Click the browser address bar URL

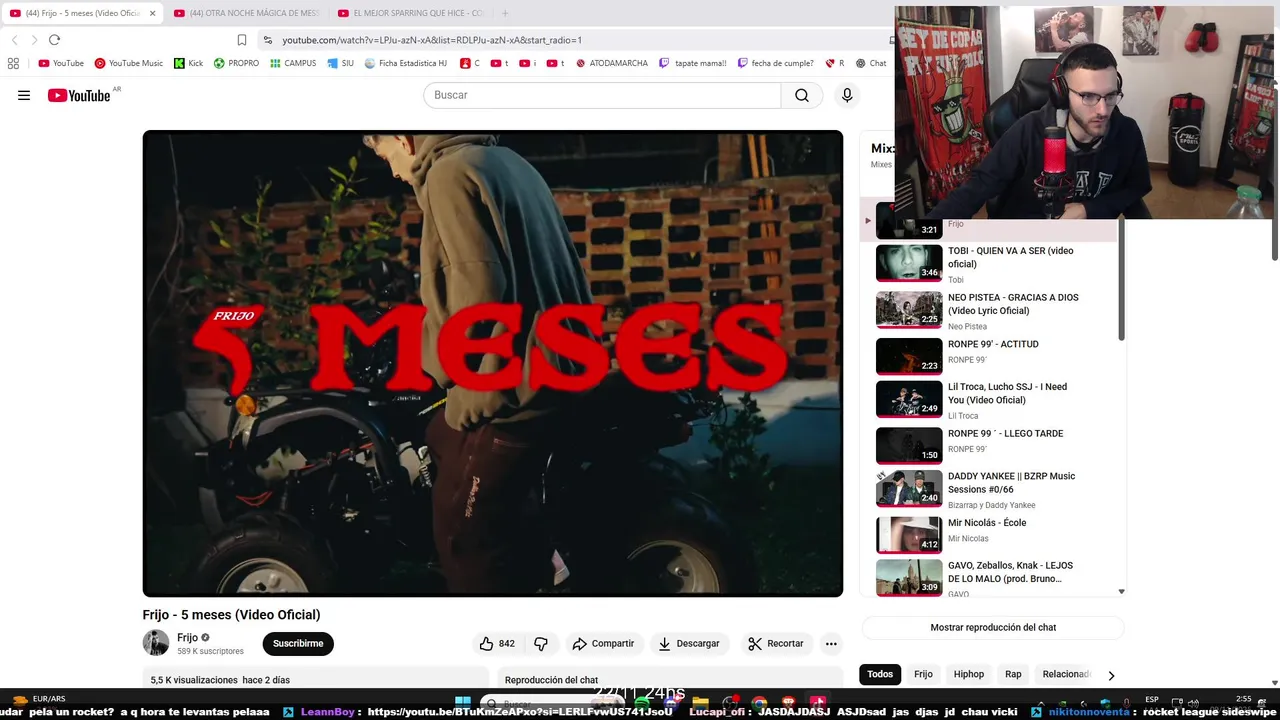point(432,40)
